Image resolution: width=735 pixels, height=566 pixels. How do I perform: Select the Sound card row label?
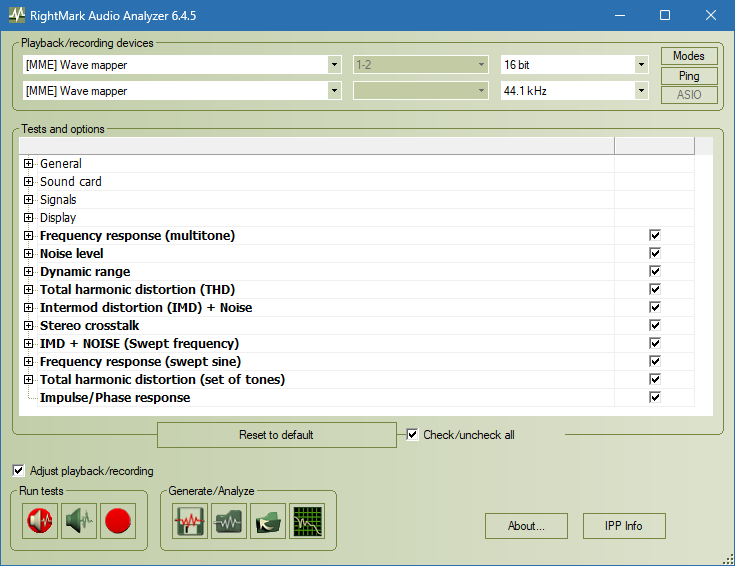coord(71,181)
